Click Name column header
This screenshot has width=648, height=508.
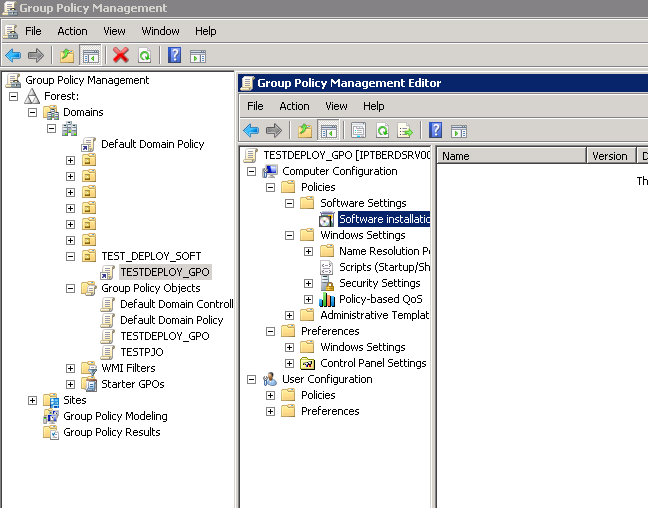click(512, 156)
